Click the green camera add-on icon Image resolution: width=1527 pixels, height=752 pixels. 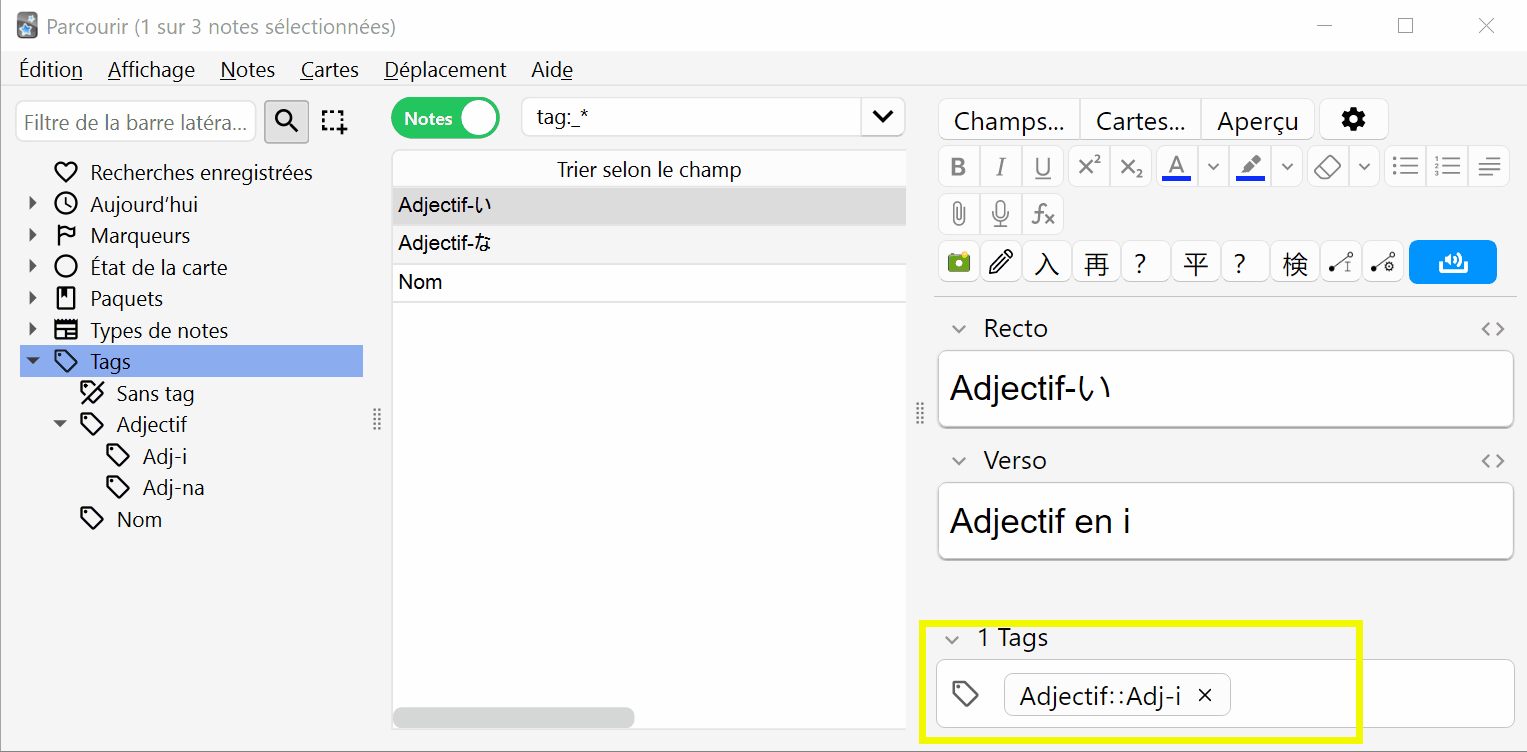click(x=958, y=262)
